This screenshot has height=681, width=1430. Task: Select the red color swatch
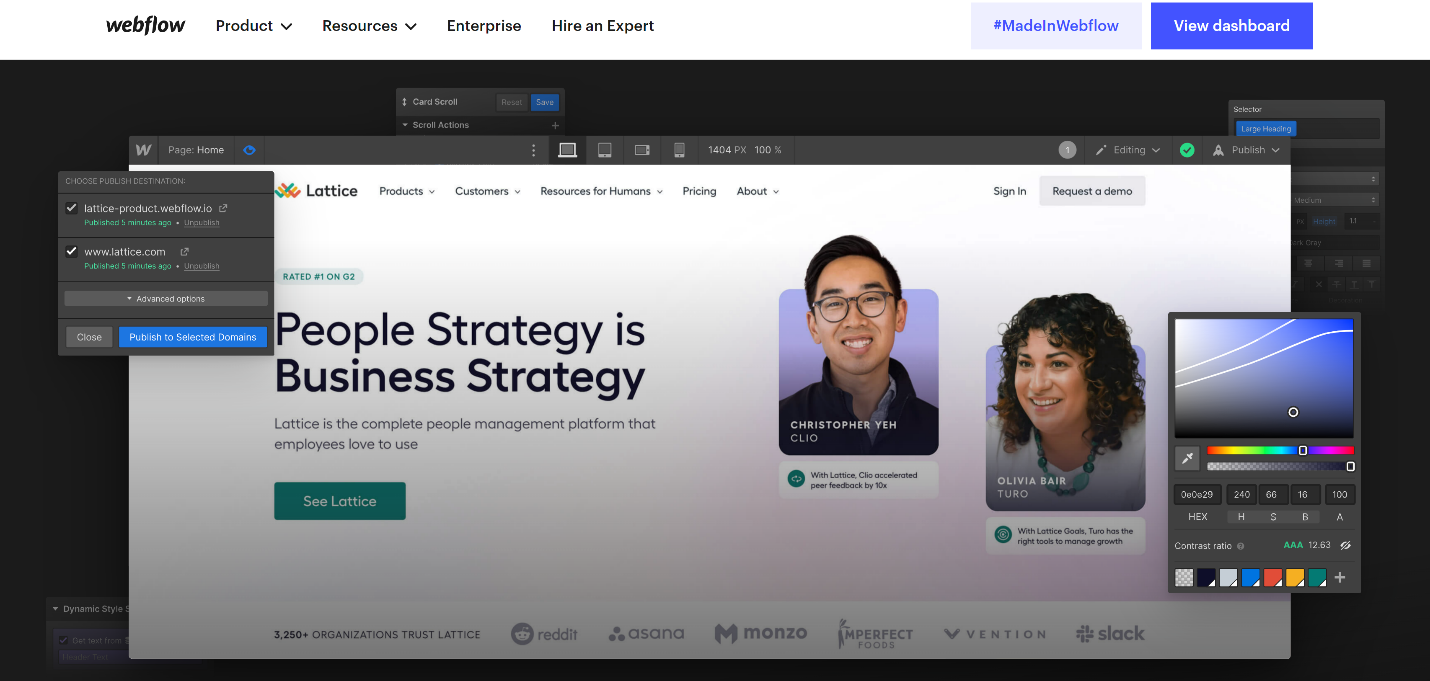pos(1273,577)
